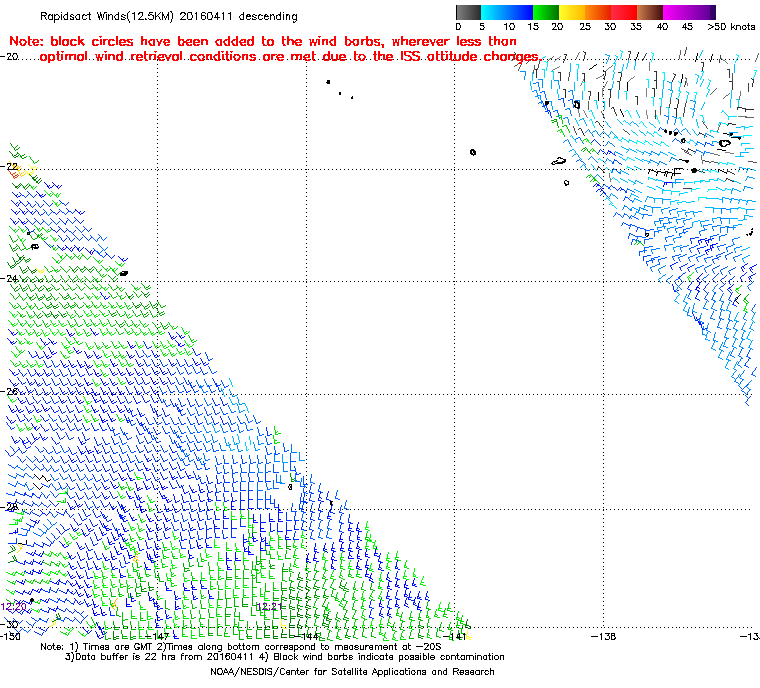This screenshot has height=688, width=760.
Task: Click the '45' label under the color legend
Action: pyautogui.click(x=687, y=27)
